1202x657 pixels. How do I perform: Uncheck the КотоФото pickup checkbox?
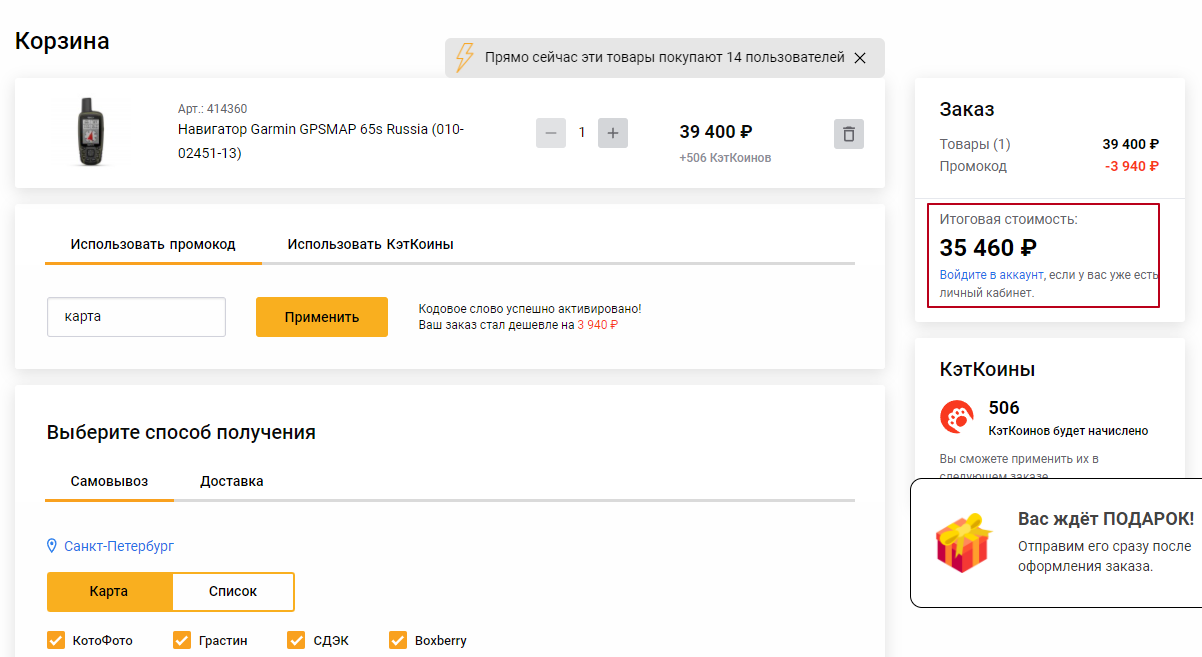coord(56,640)
